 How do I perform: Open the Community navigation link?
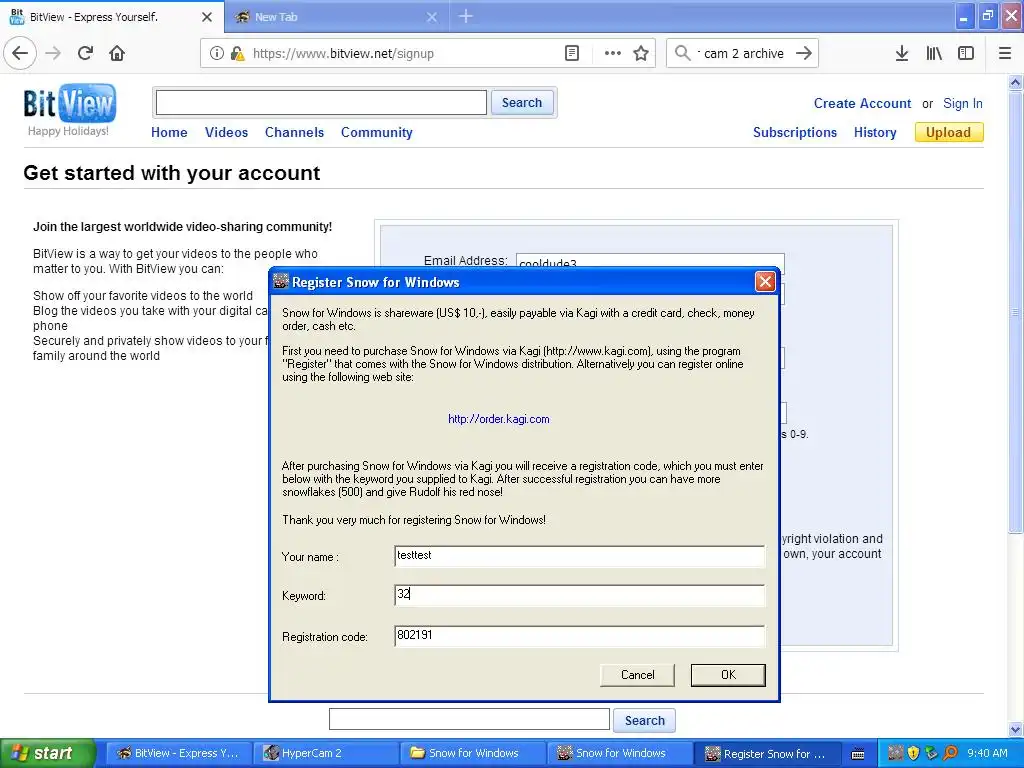coord(377,133)
